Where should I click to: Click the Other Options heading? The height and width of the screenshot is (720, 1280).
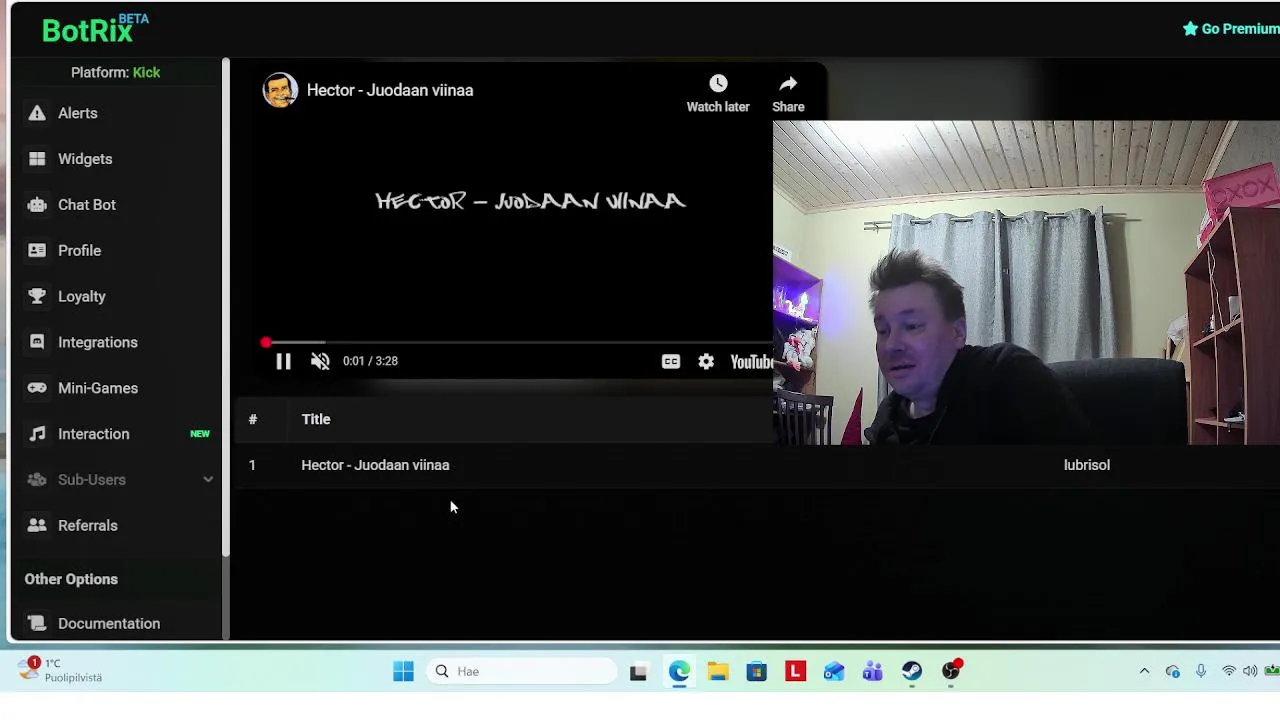[x=71, y=579]
